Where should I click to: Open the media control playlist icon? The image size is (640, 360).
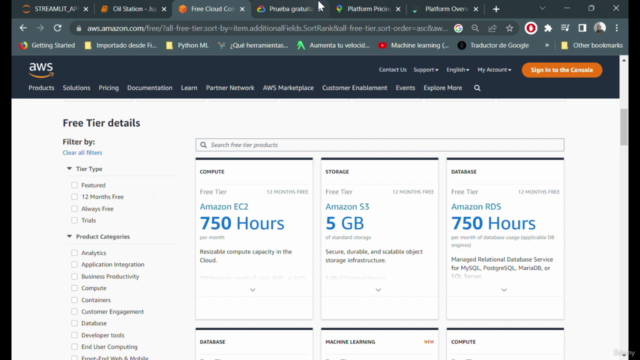(x=565, y=28)
